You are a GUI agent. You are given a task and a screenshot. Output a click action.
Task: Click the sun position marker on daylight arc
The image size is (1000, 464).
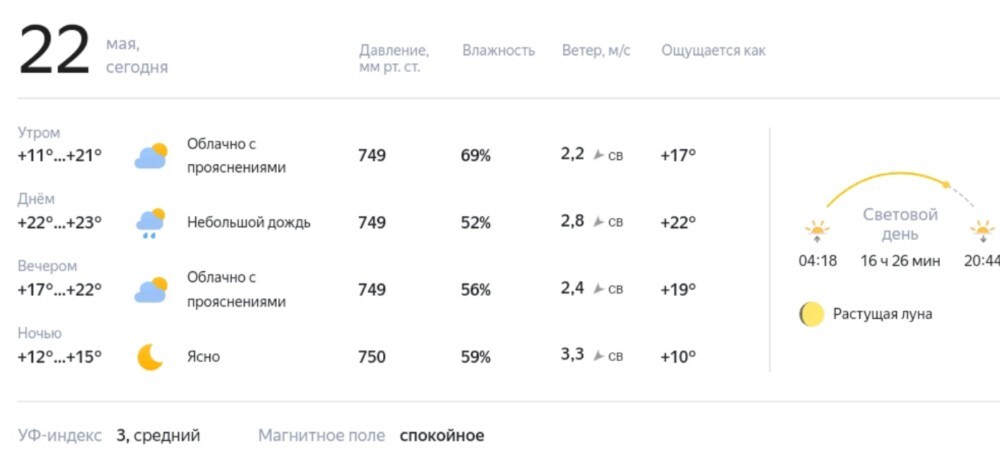(946, 185)
